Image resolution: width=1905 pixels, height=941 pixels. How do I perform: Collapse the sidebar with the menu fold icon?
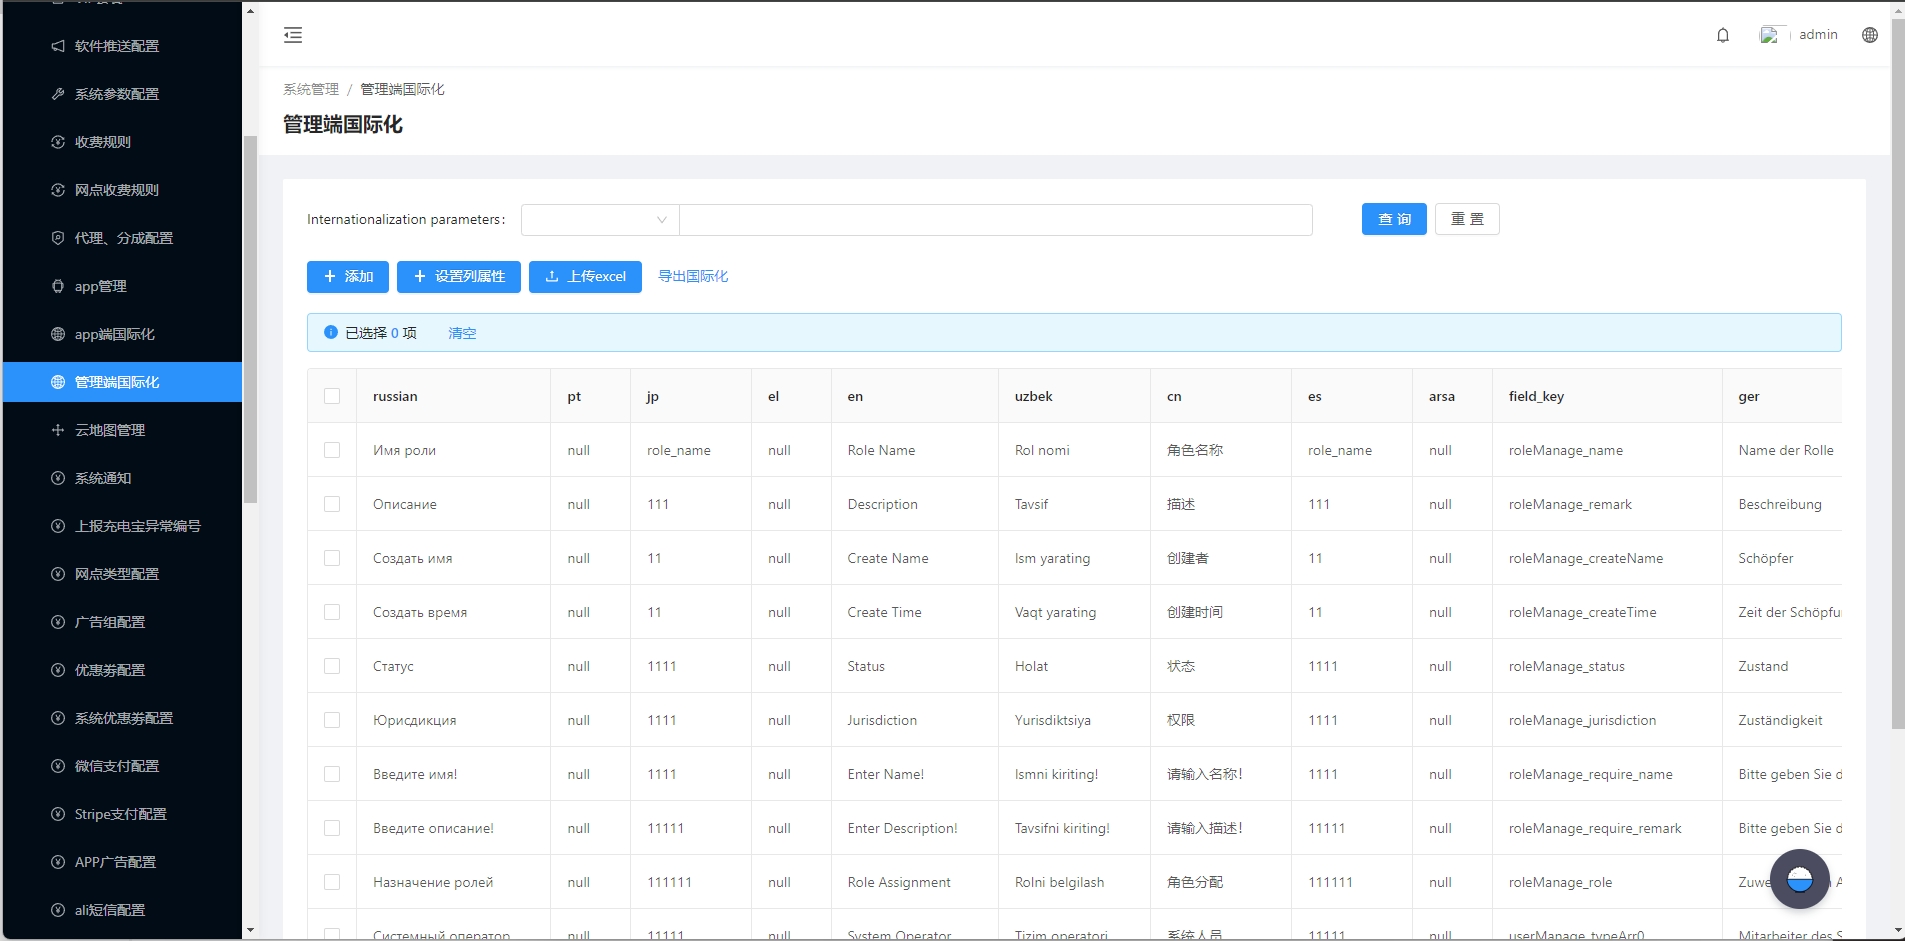point(293,35)
